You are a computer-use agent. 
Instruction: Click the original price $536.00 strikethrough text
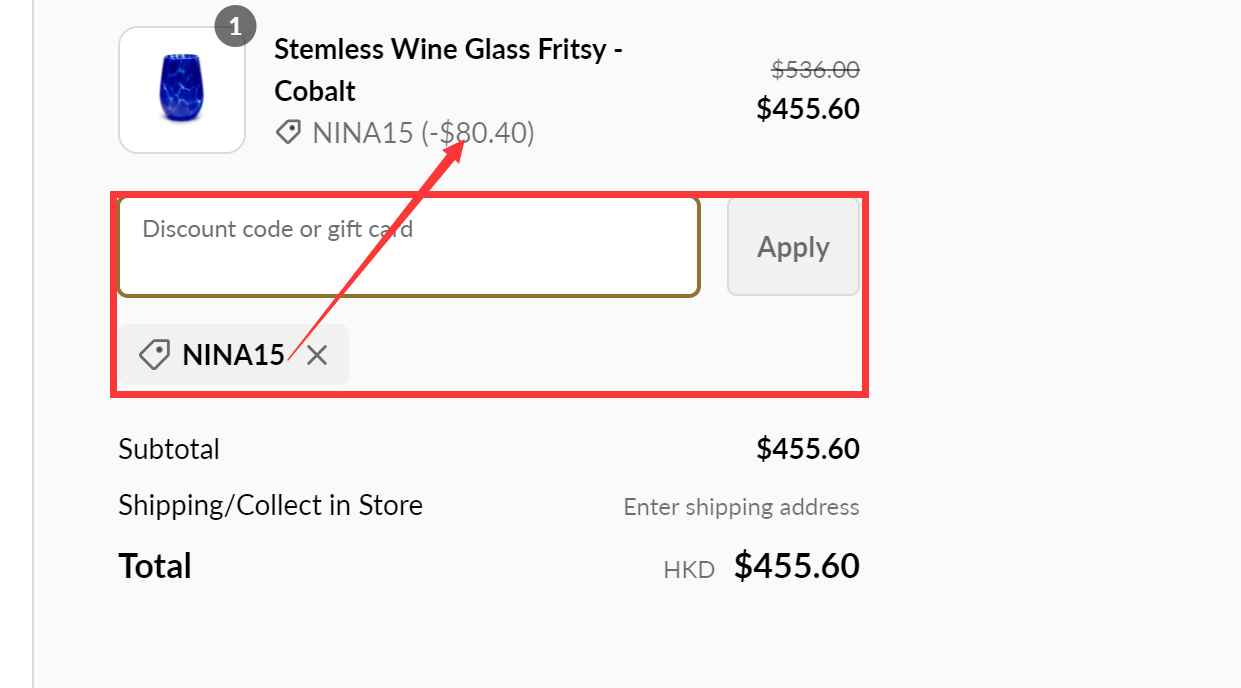815,69
